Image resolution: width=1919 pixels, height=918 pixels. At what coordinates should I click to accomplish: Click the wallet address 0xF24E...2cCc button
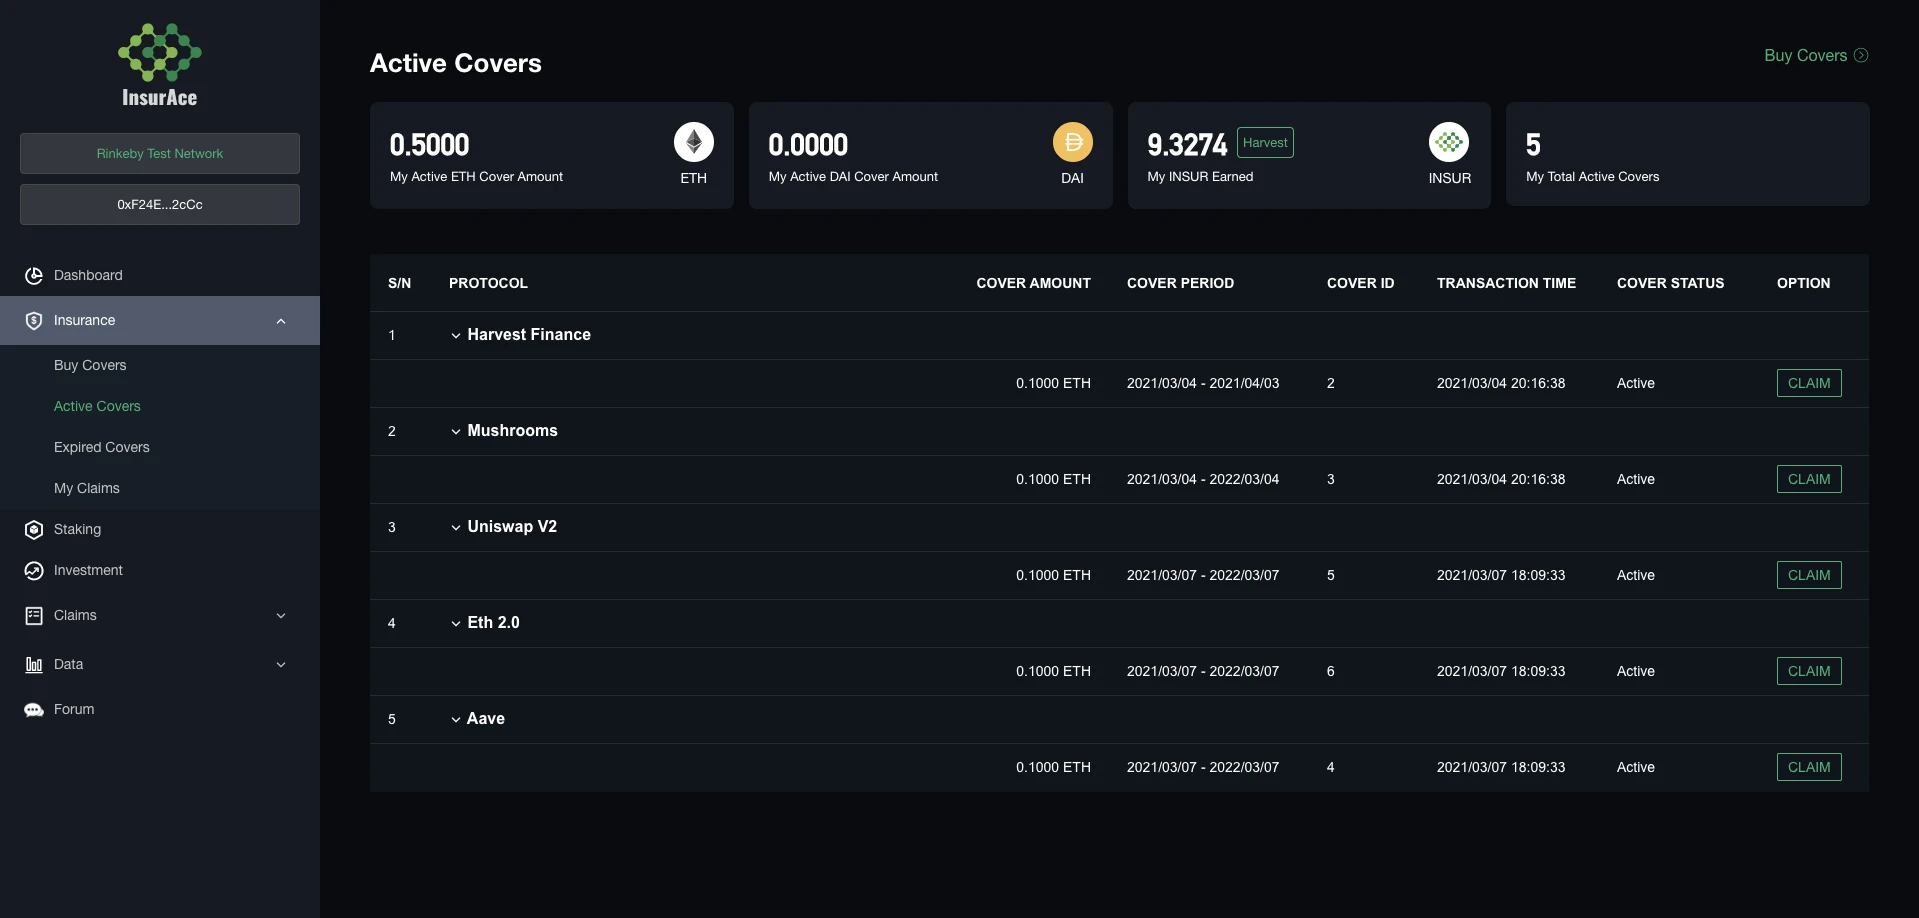(160, 204)
